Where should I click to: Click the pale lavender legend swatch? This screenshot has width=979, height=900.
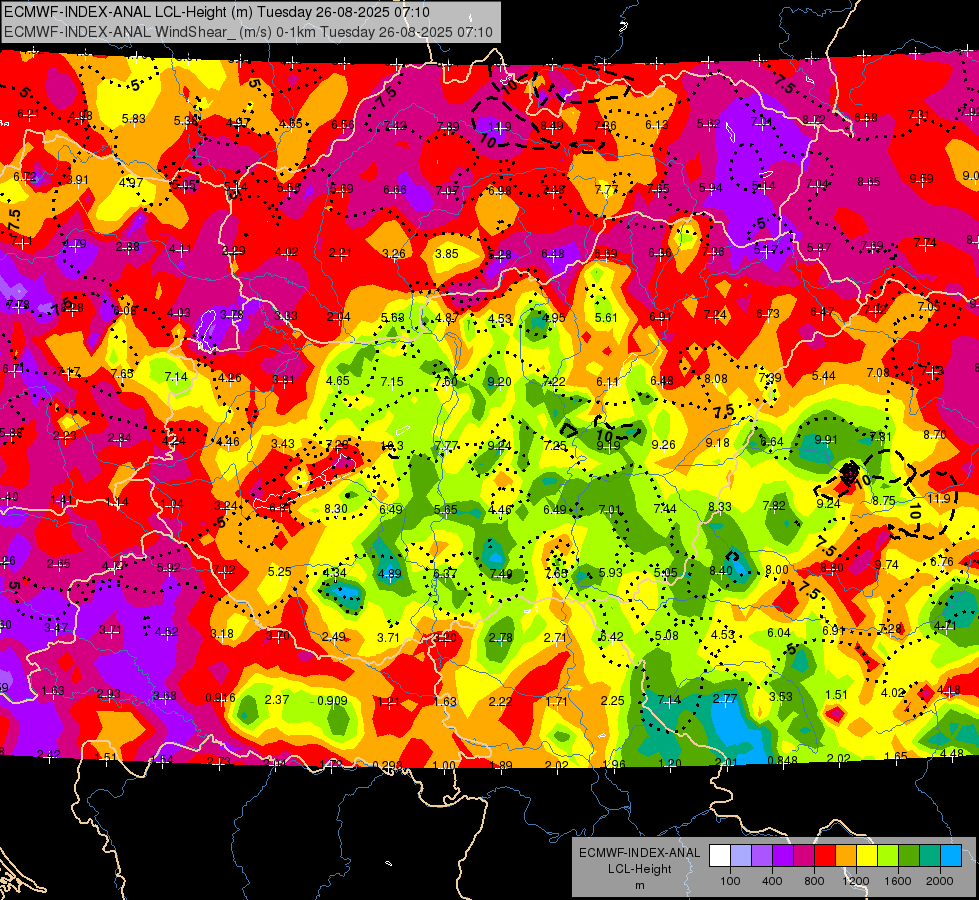coord(741,856)
